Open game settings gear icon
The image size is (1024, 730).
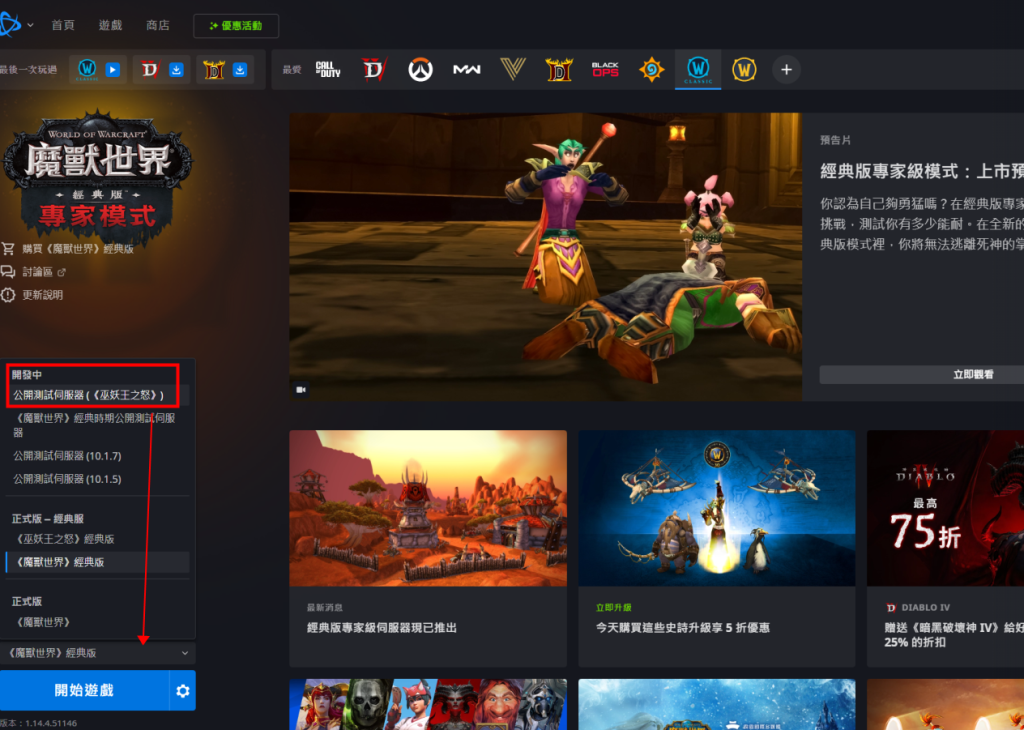183,690
